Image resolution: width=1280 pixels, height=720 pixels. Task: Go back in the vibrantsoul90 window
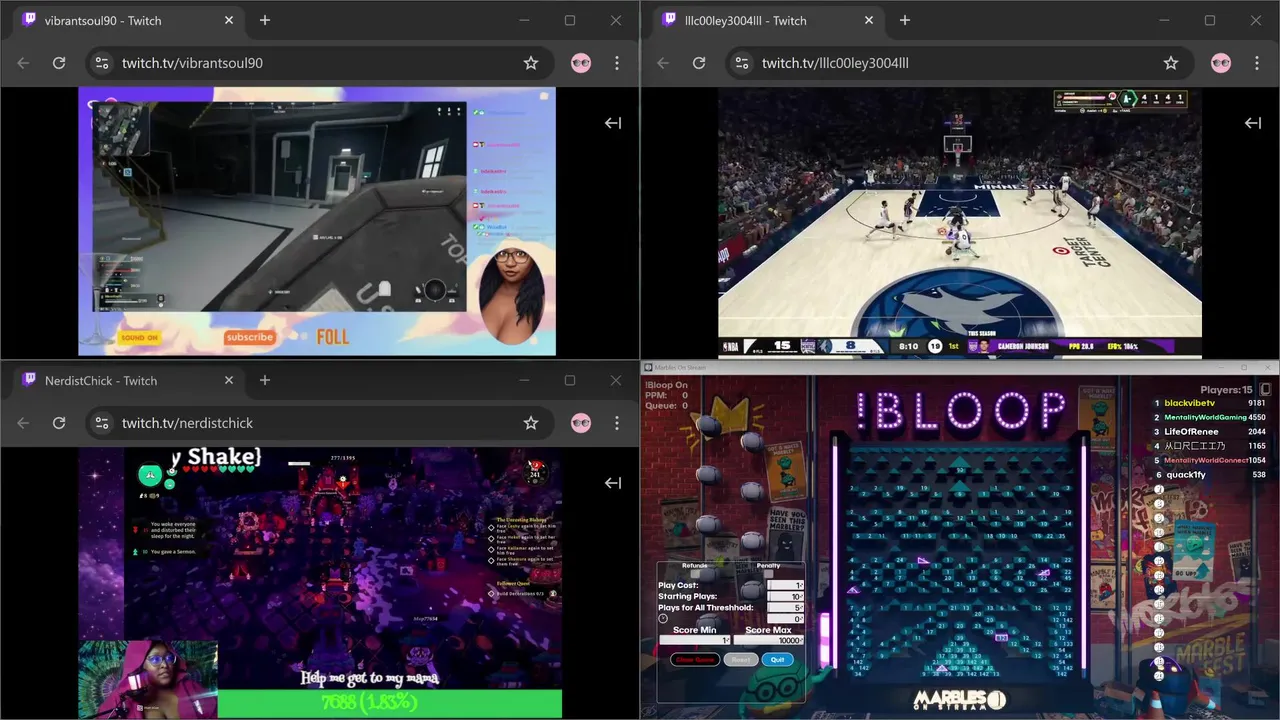coord(23,63)
